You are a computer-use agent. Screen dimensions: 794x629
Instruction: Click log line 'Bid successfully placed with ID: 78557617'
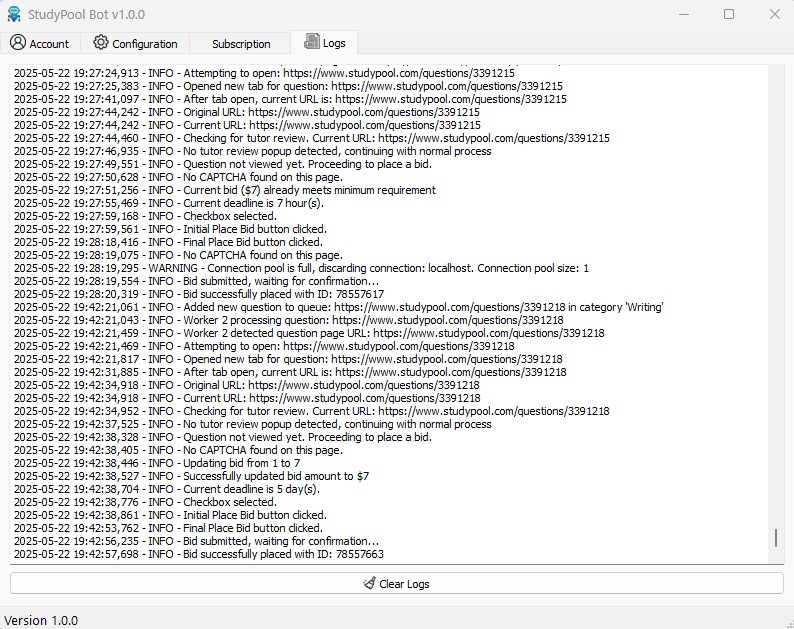199,294
